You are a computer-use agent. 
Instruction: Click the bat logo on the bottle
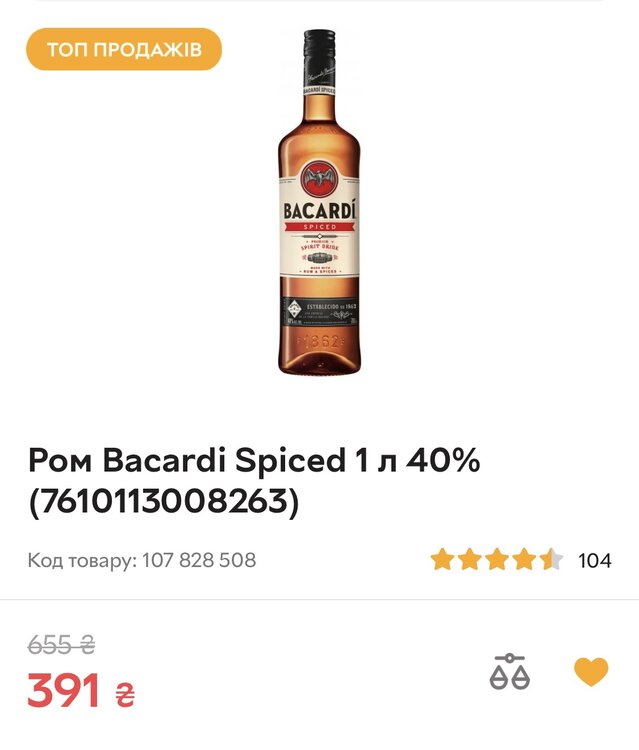[x=319, y=180]
